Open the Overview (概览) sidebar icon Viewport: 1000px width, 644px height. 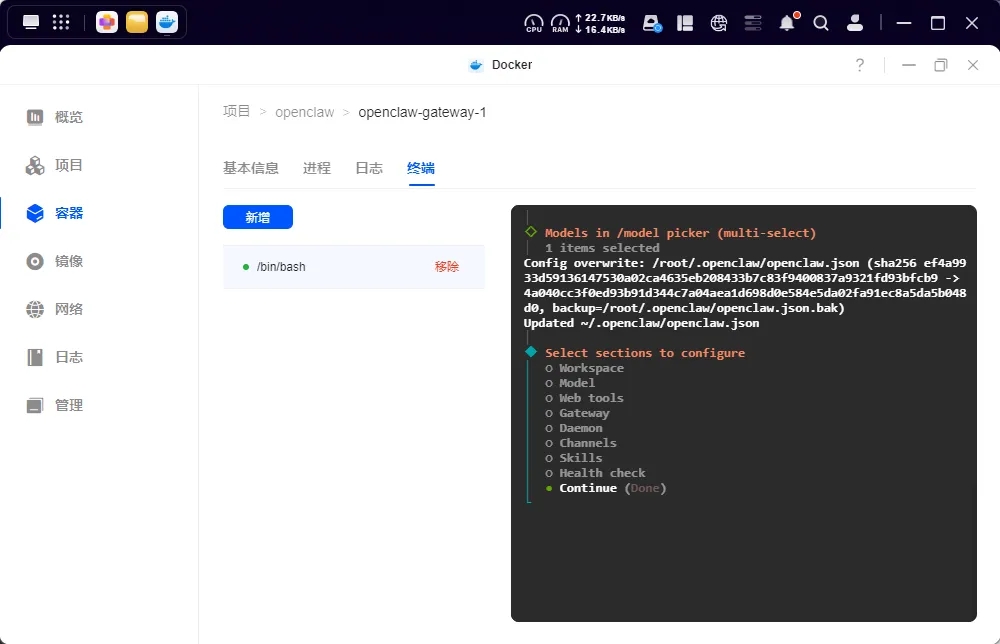tap(36, 117)
